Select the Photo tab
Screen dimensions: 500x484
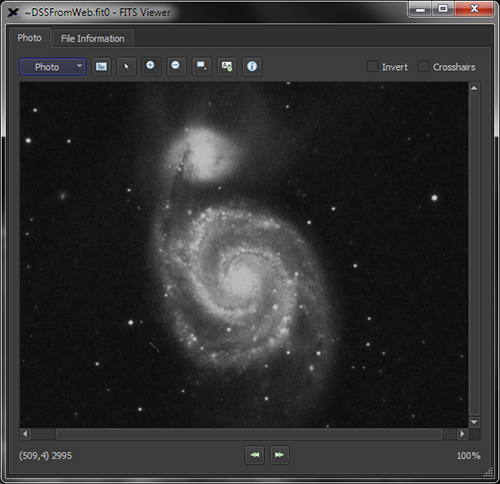(x=30, y=38)
